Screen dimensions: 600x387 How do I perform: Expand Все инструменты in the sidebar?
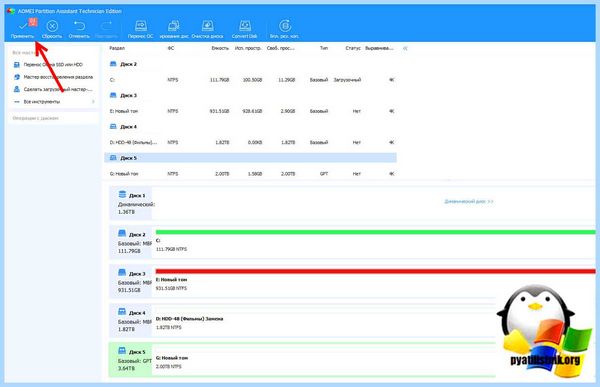(x=54, y=102)
